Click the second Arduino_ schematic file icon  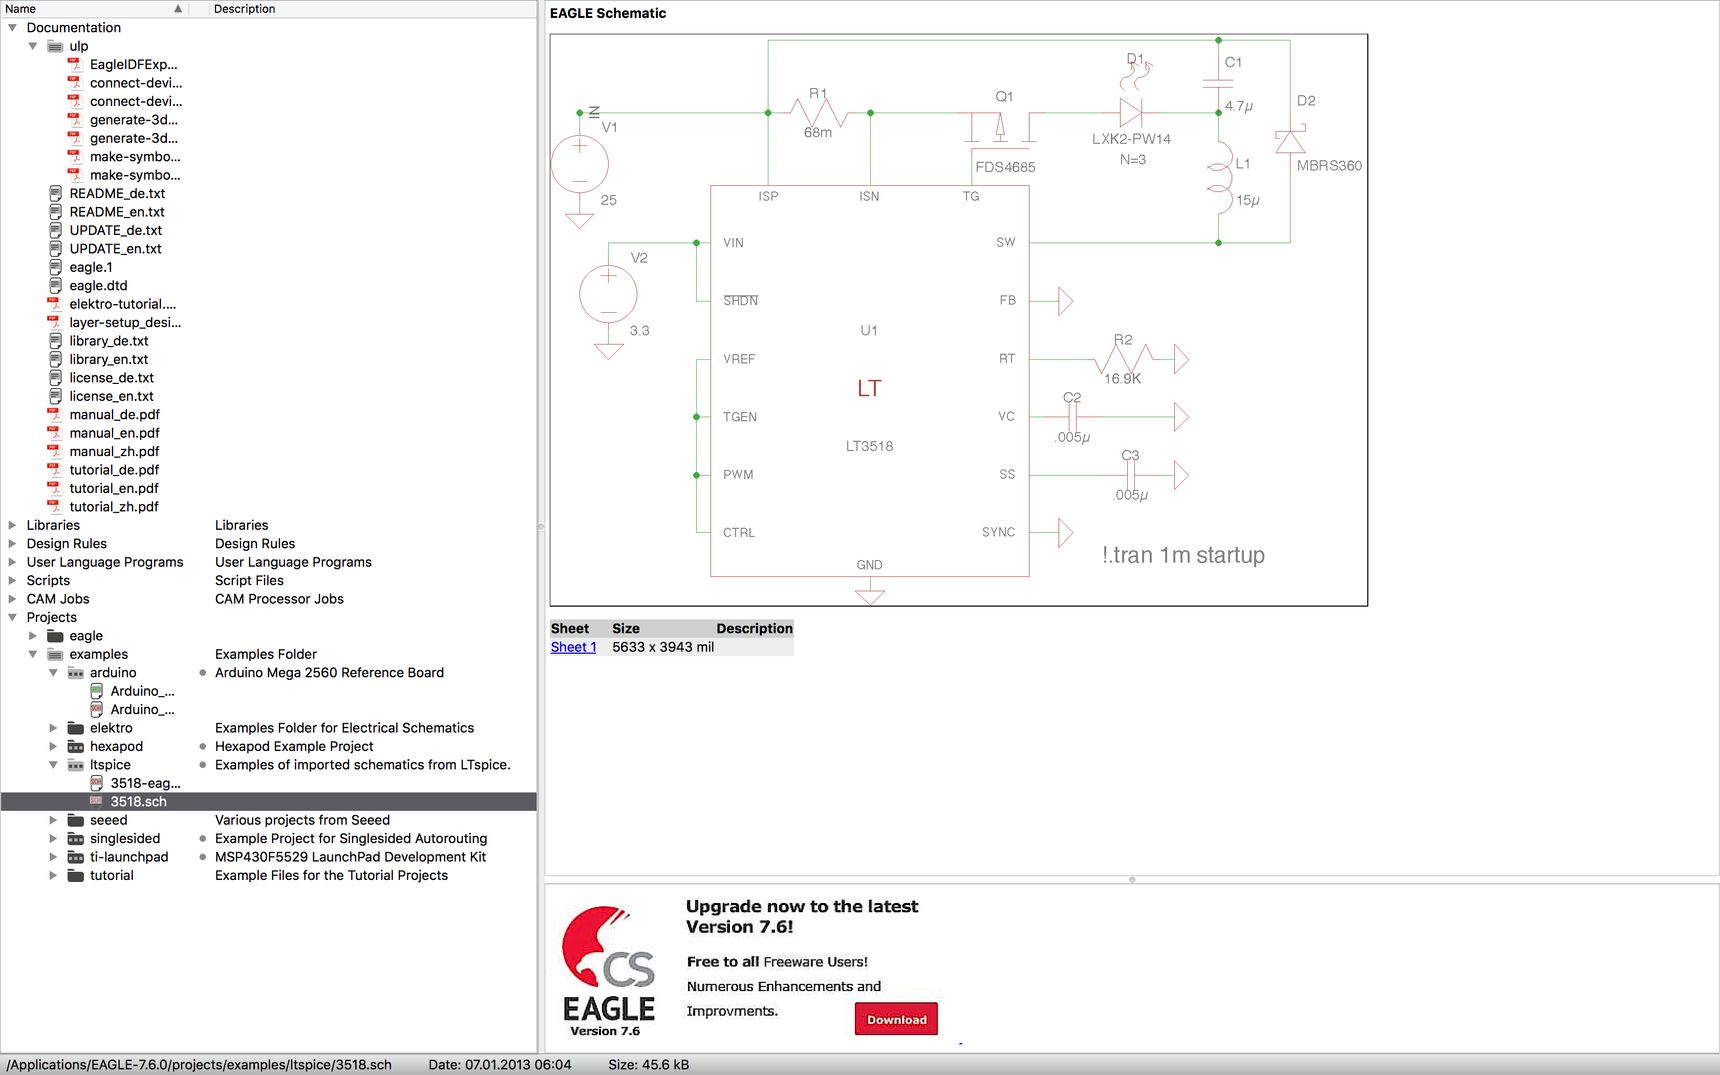[x=97, y=709]
